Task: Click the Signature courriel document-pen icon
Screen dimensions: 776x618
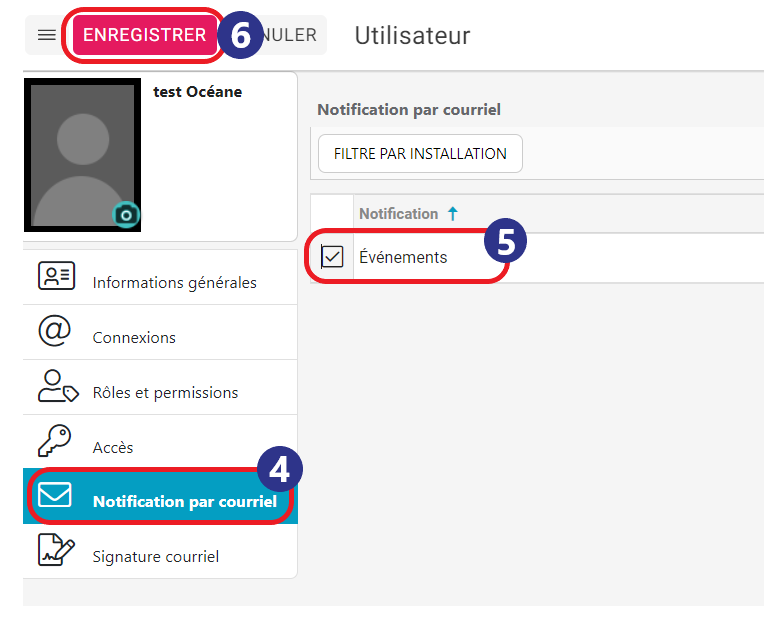Action: pyautogui.click(x=56, y=550)
